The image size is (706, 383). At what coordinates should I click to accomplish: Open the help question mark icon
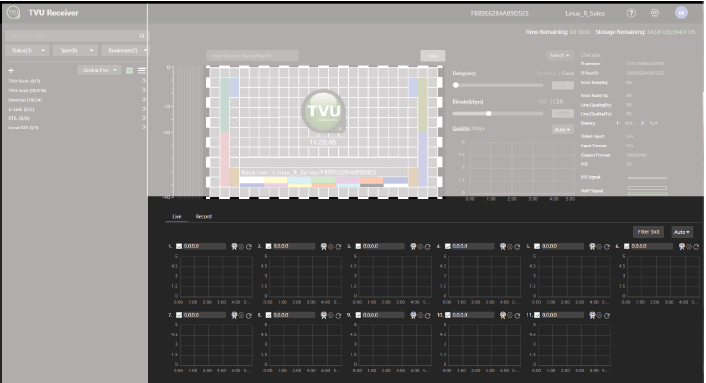point(631,13)
